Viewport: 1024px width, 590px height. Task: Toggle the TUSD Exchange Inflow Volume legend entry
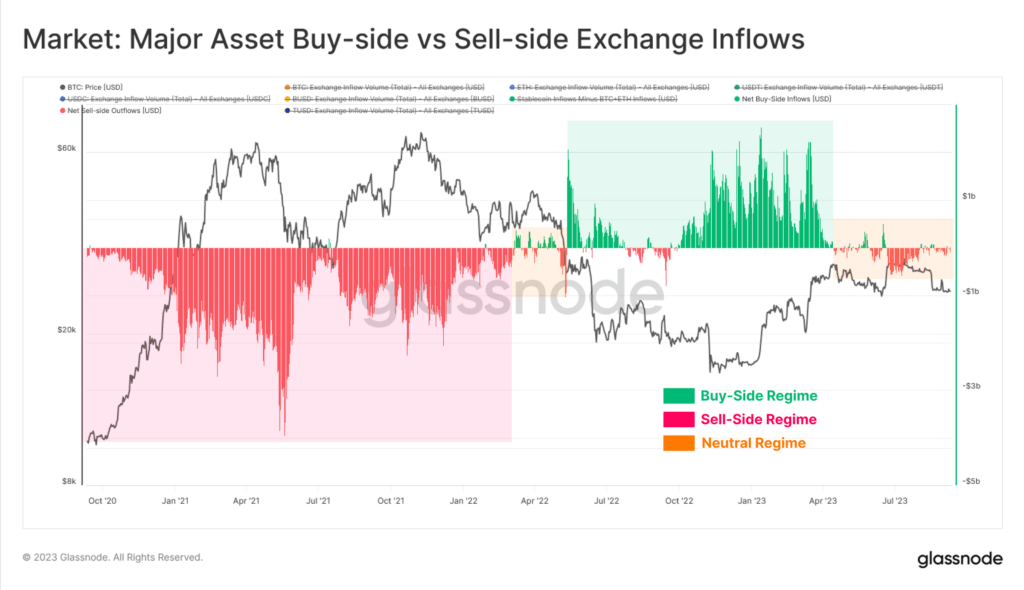389,110
